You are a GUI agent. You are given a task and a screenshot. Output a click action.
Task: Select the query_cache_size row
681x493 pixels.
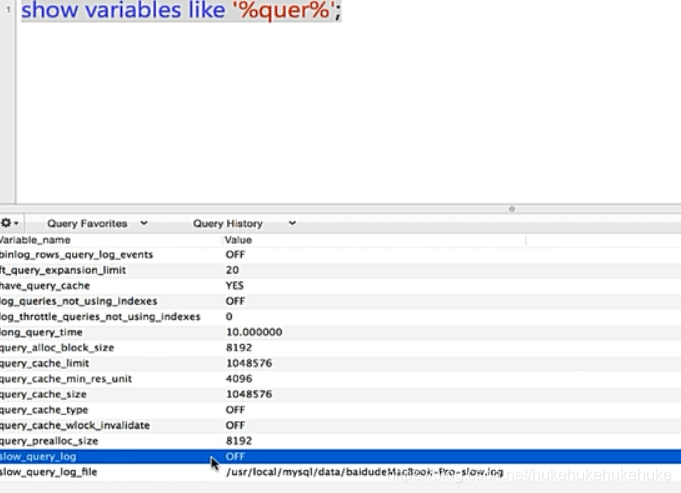tap(340, 394)
